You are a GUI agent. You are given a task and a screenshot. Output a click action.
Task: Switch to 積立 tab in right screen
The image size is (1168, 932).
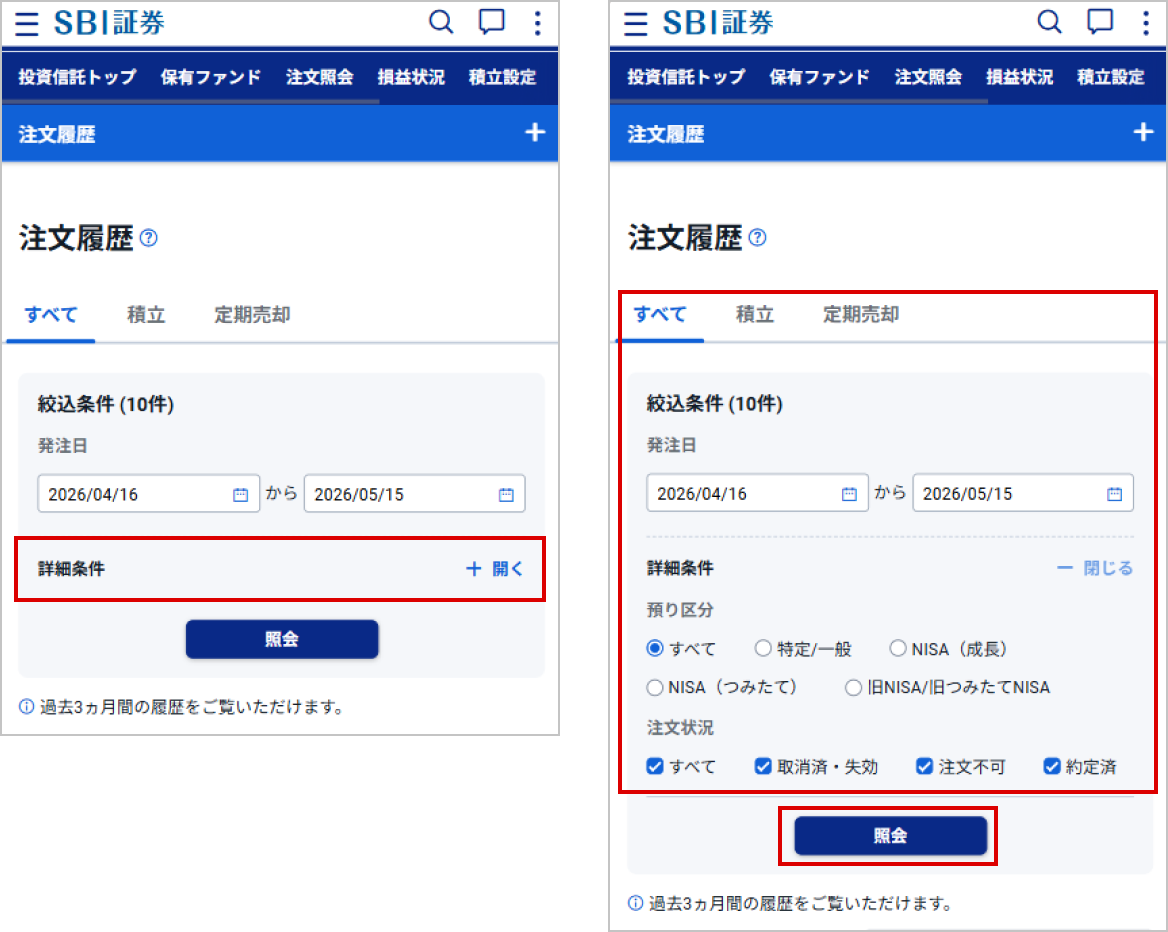[755, 315]
